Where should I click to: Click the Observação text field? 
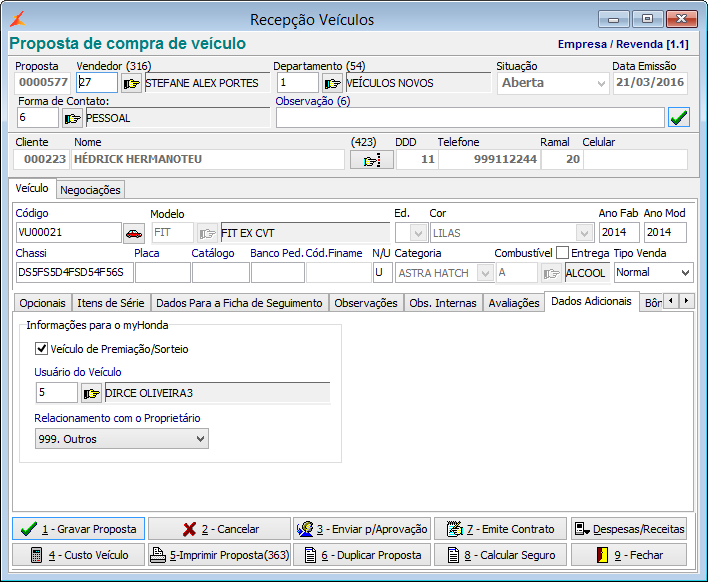click(x=470, y=118)
